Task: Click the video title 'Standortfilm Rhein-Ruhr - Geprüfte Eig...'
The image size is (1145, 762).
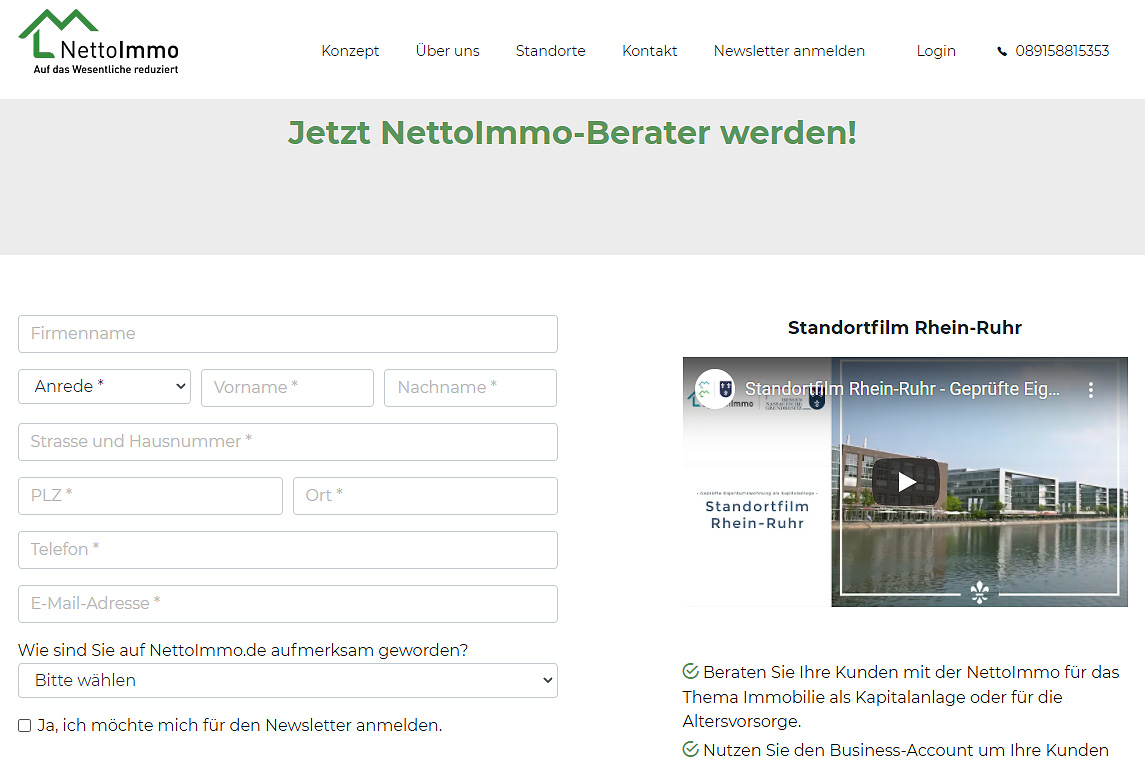Action: [x=902, y=389]
